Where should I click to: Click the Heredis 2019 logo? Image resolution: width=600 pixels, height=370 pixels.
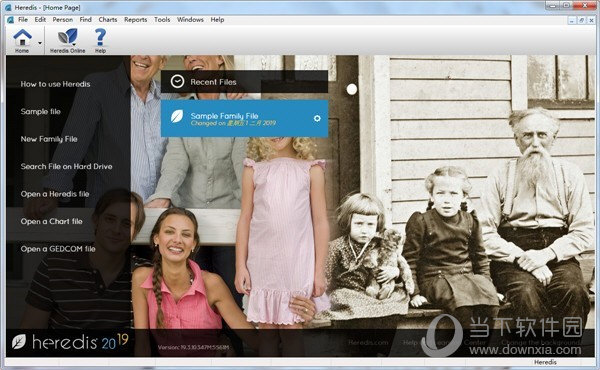[x=70, y=342]
